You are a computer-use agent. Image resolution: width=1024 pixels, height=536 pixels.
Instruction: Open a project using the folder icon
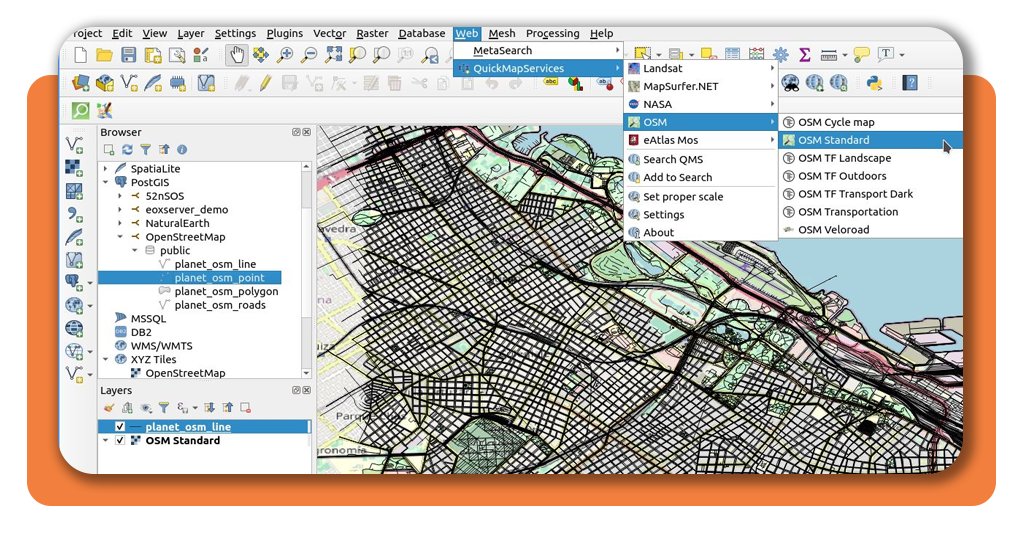pyautogui.click(x=104, y=55)
